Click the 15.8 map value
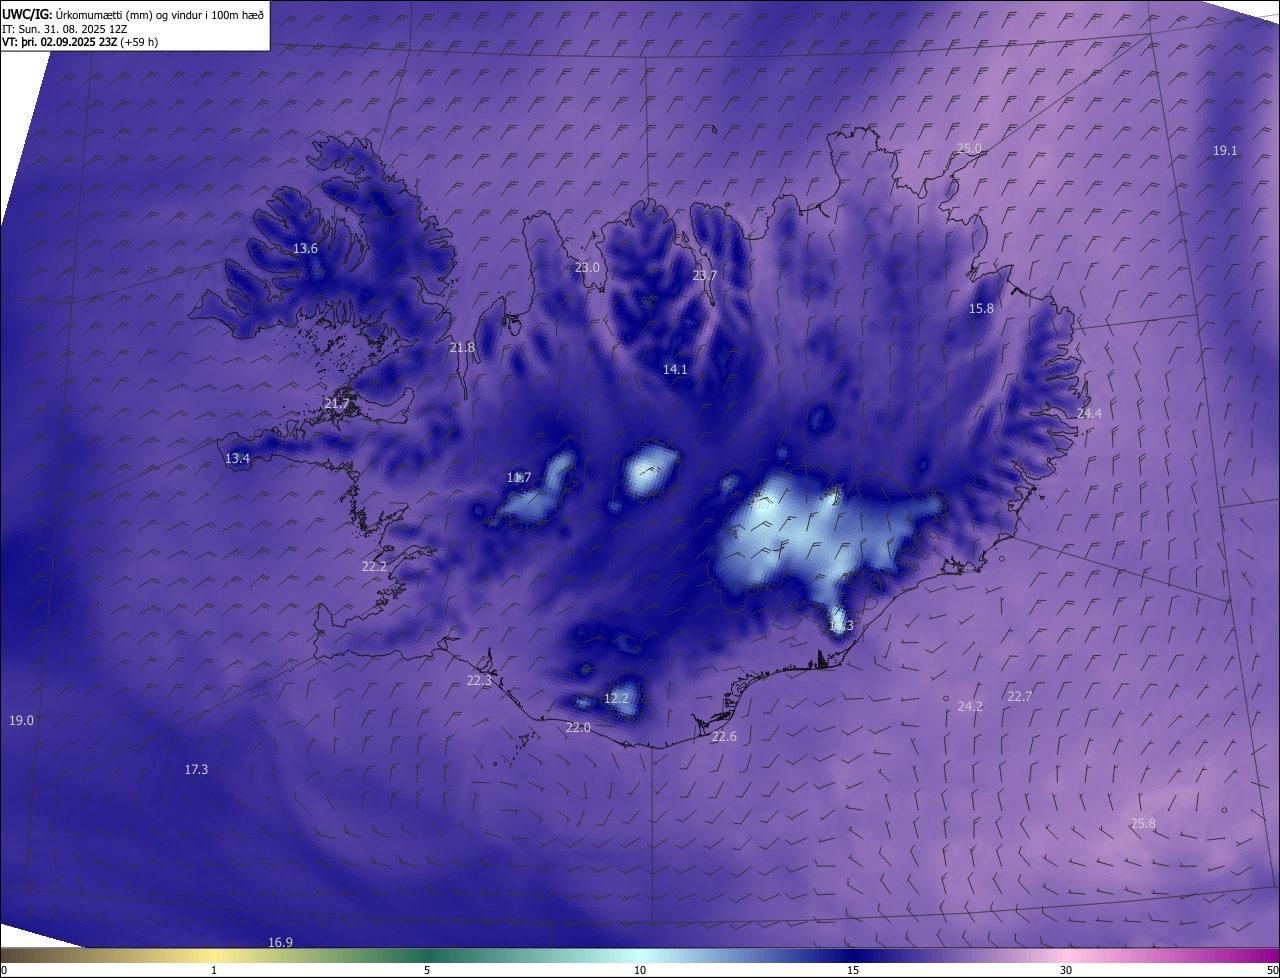The height and width of the screenshot is (978, 1280). pyautogui.click(x=981, y=309)
